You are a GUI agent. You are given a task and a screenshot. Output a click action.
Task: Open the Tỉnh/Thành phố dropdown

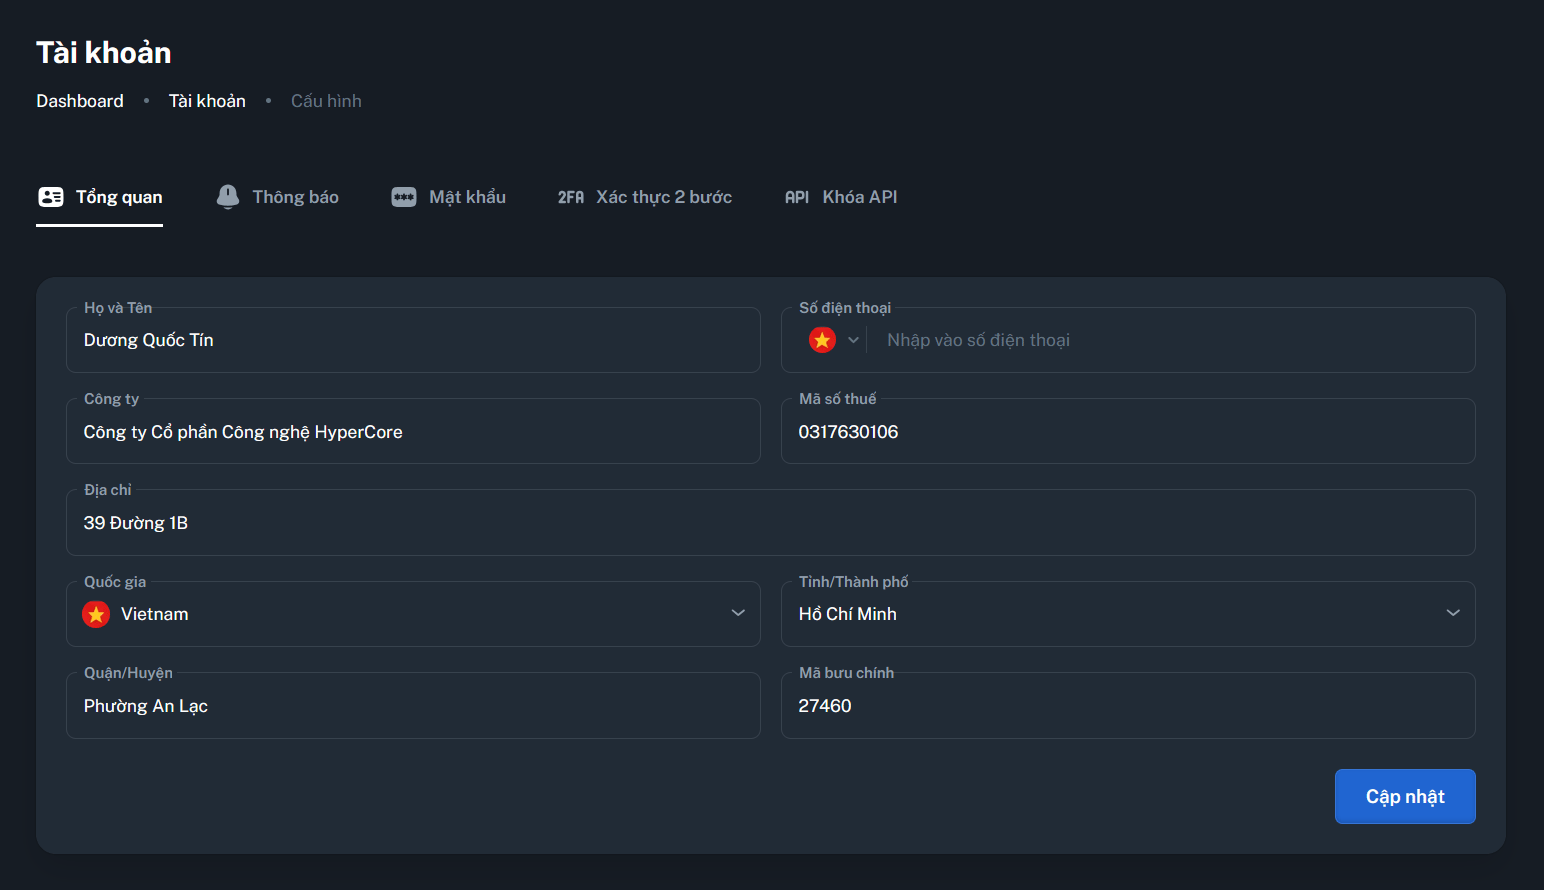tap(1128, 614)
